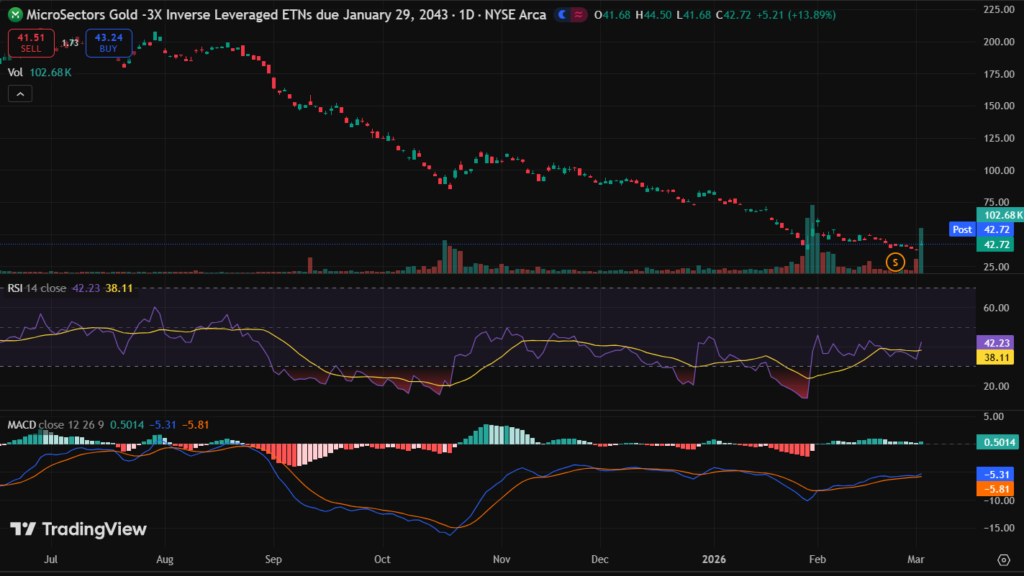Click the orange -5.81 signal axis label
Screen dimensions: 1024x576
coord(997,489)
